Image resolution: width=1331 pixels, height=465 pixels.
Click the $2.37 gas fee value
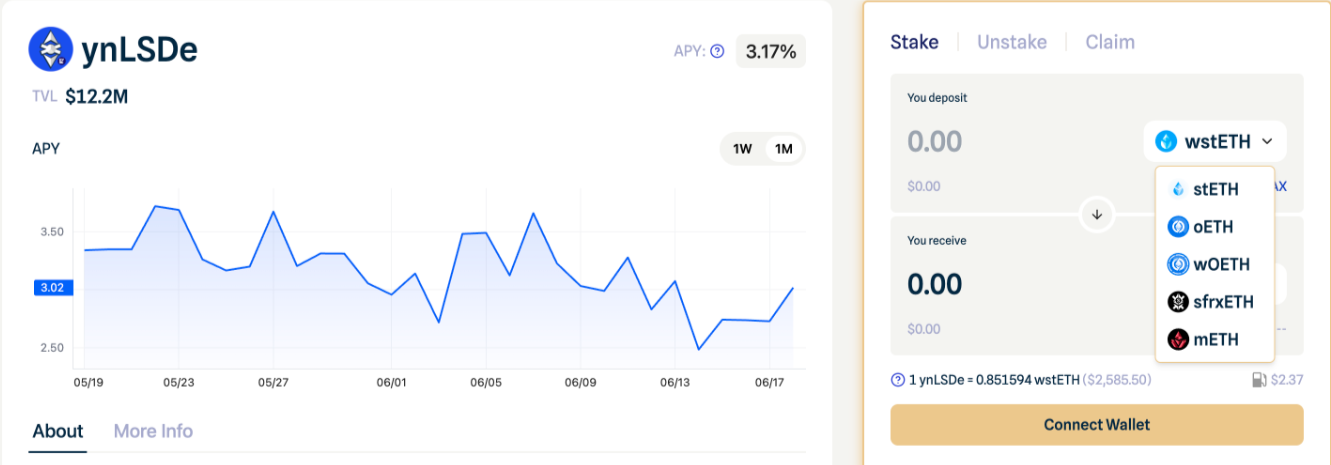(x=1288, y=380)
